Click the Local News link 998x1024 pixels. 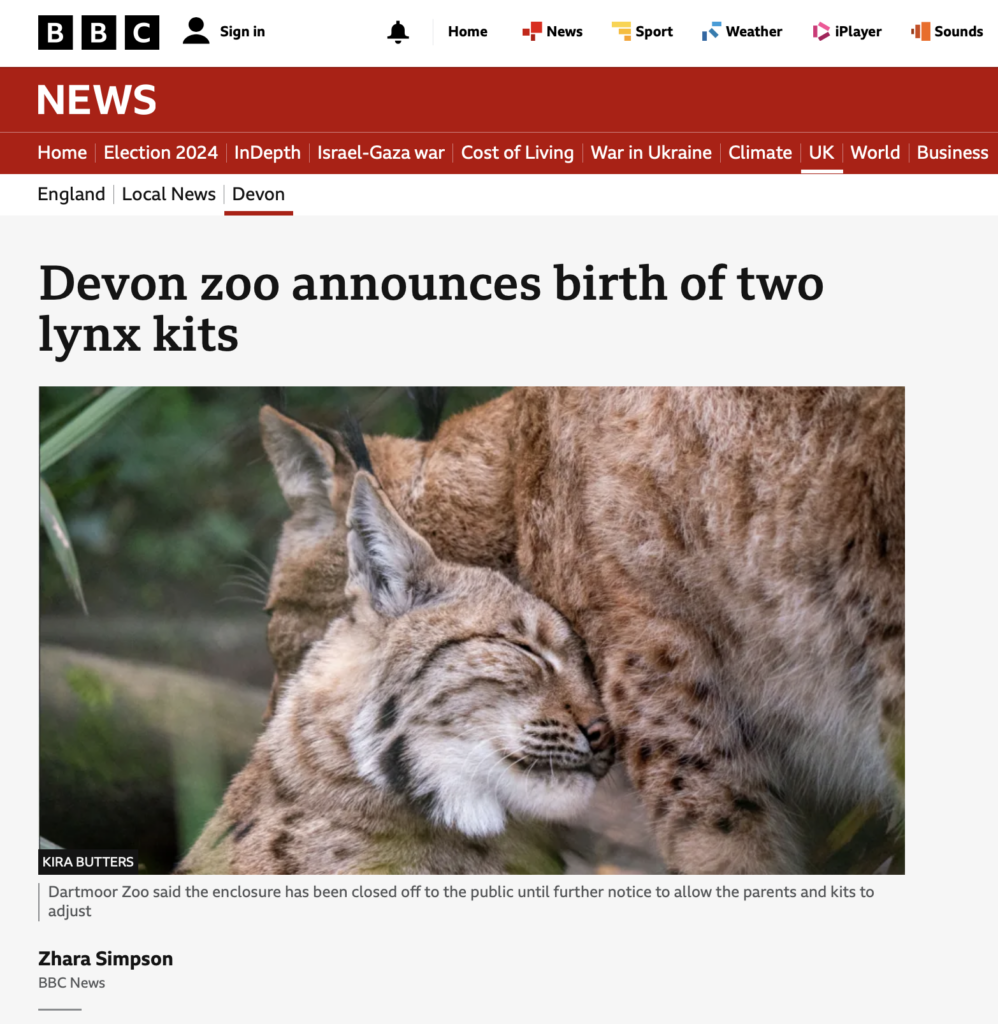[169, 195]
